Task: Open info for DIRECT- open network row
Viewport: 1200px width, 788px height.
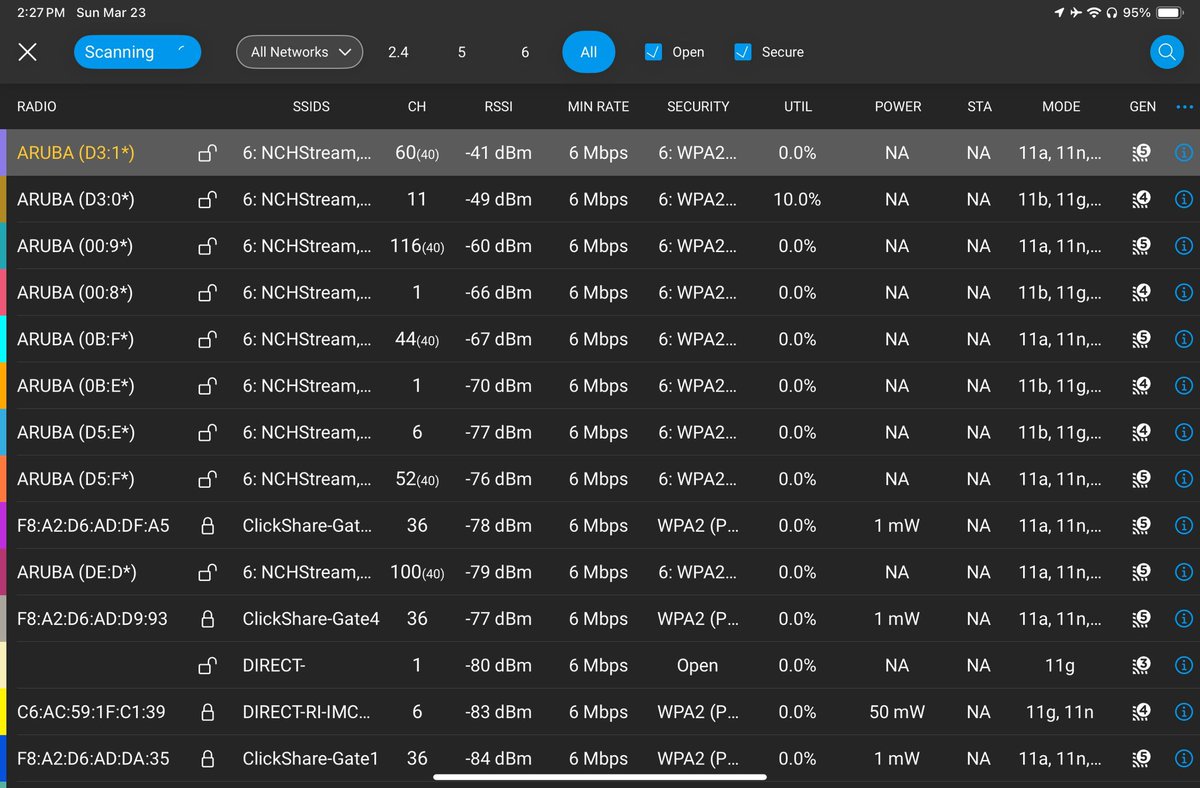Action: pos(1184,665)
